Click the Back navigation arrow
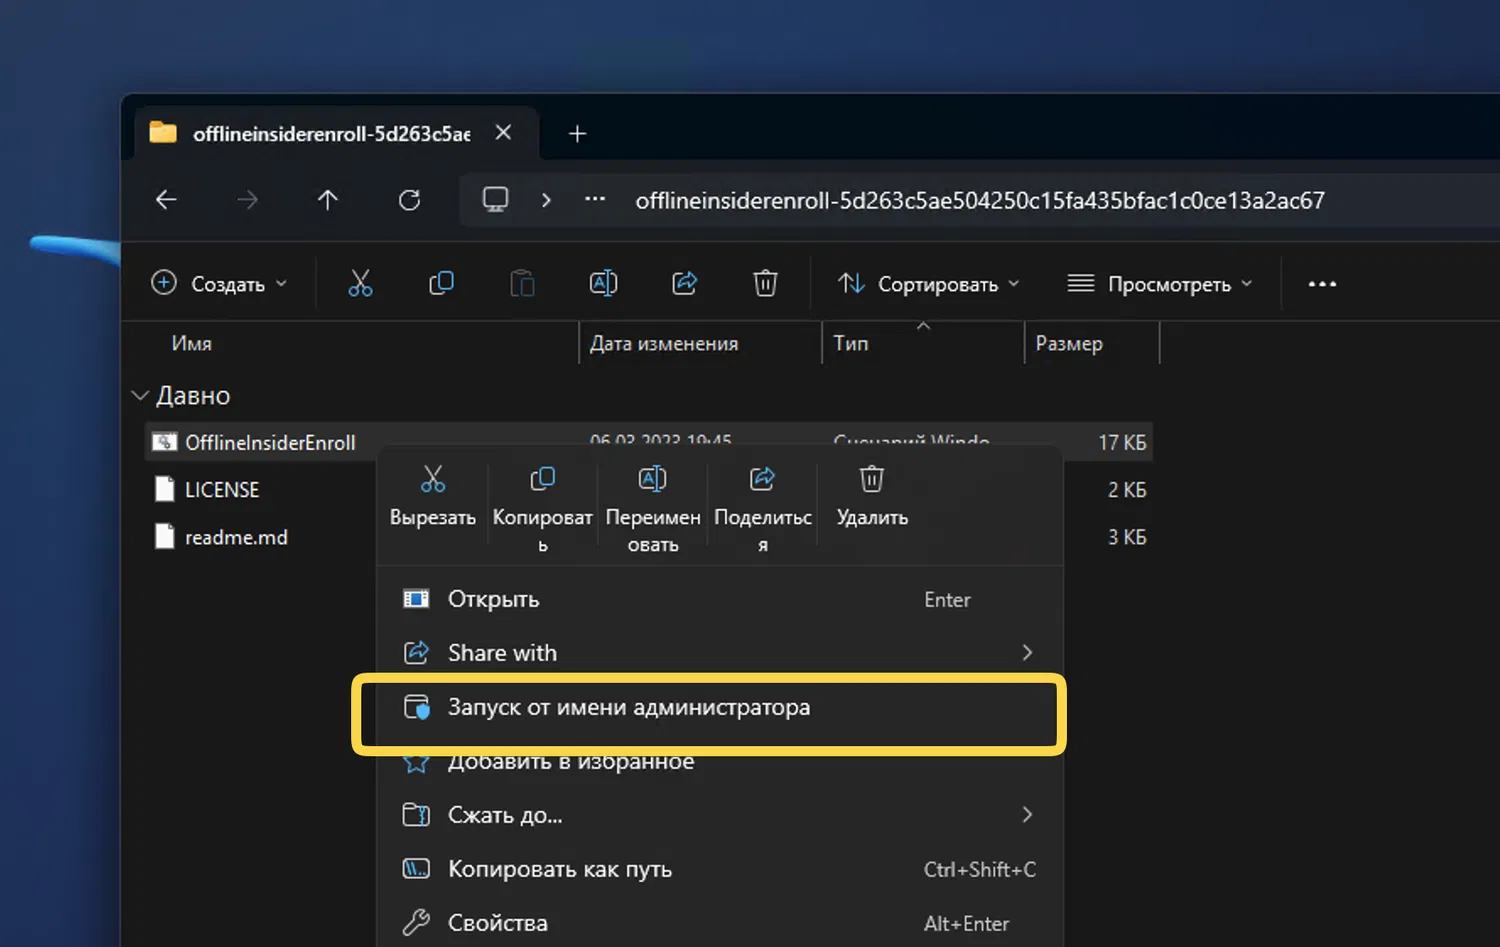Image resolution: width=1500 pixels, height=947 pixels. 166,200
